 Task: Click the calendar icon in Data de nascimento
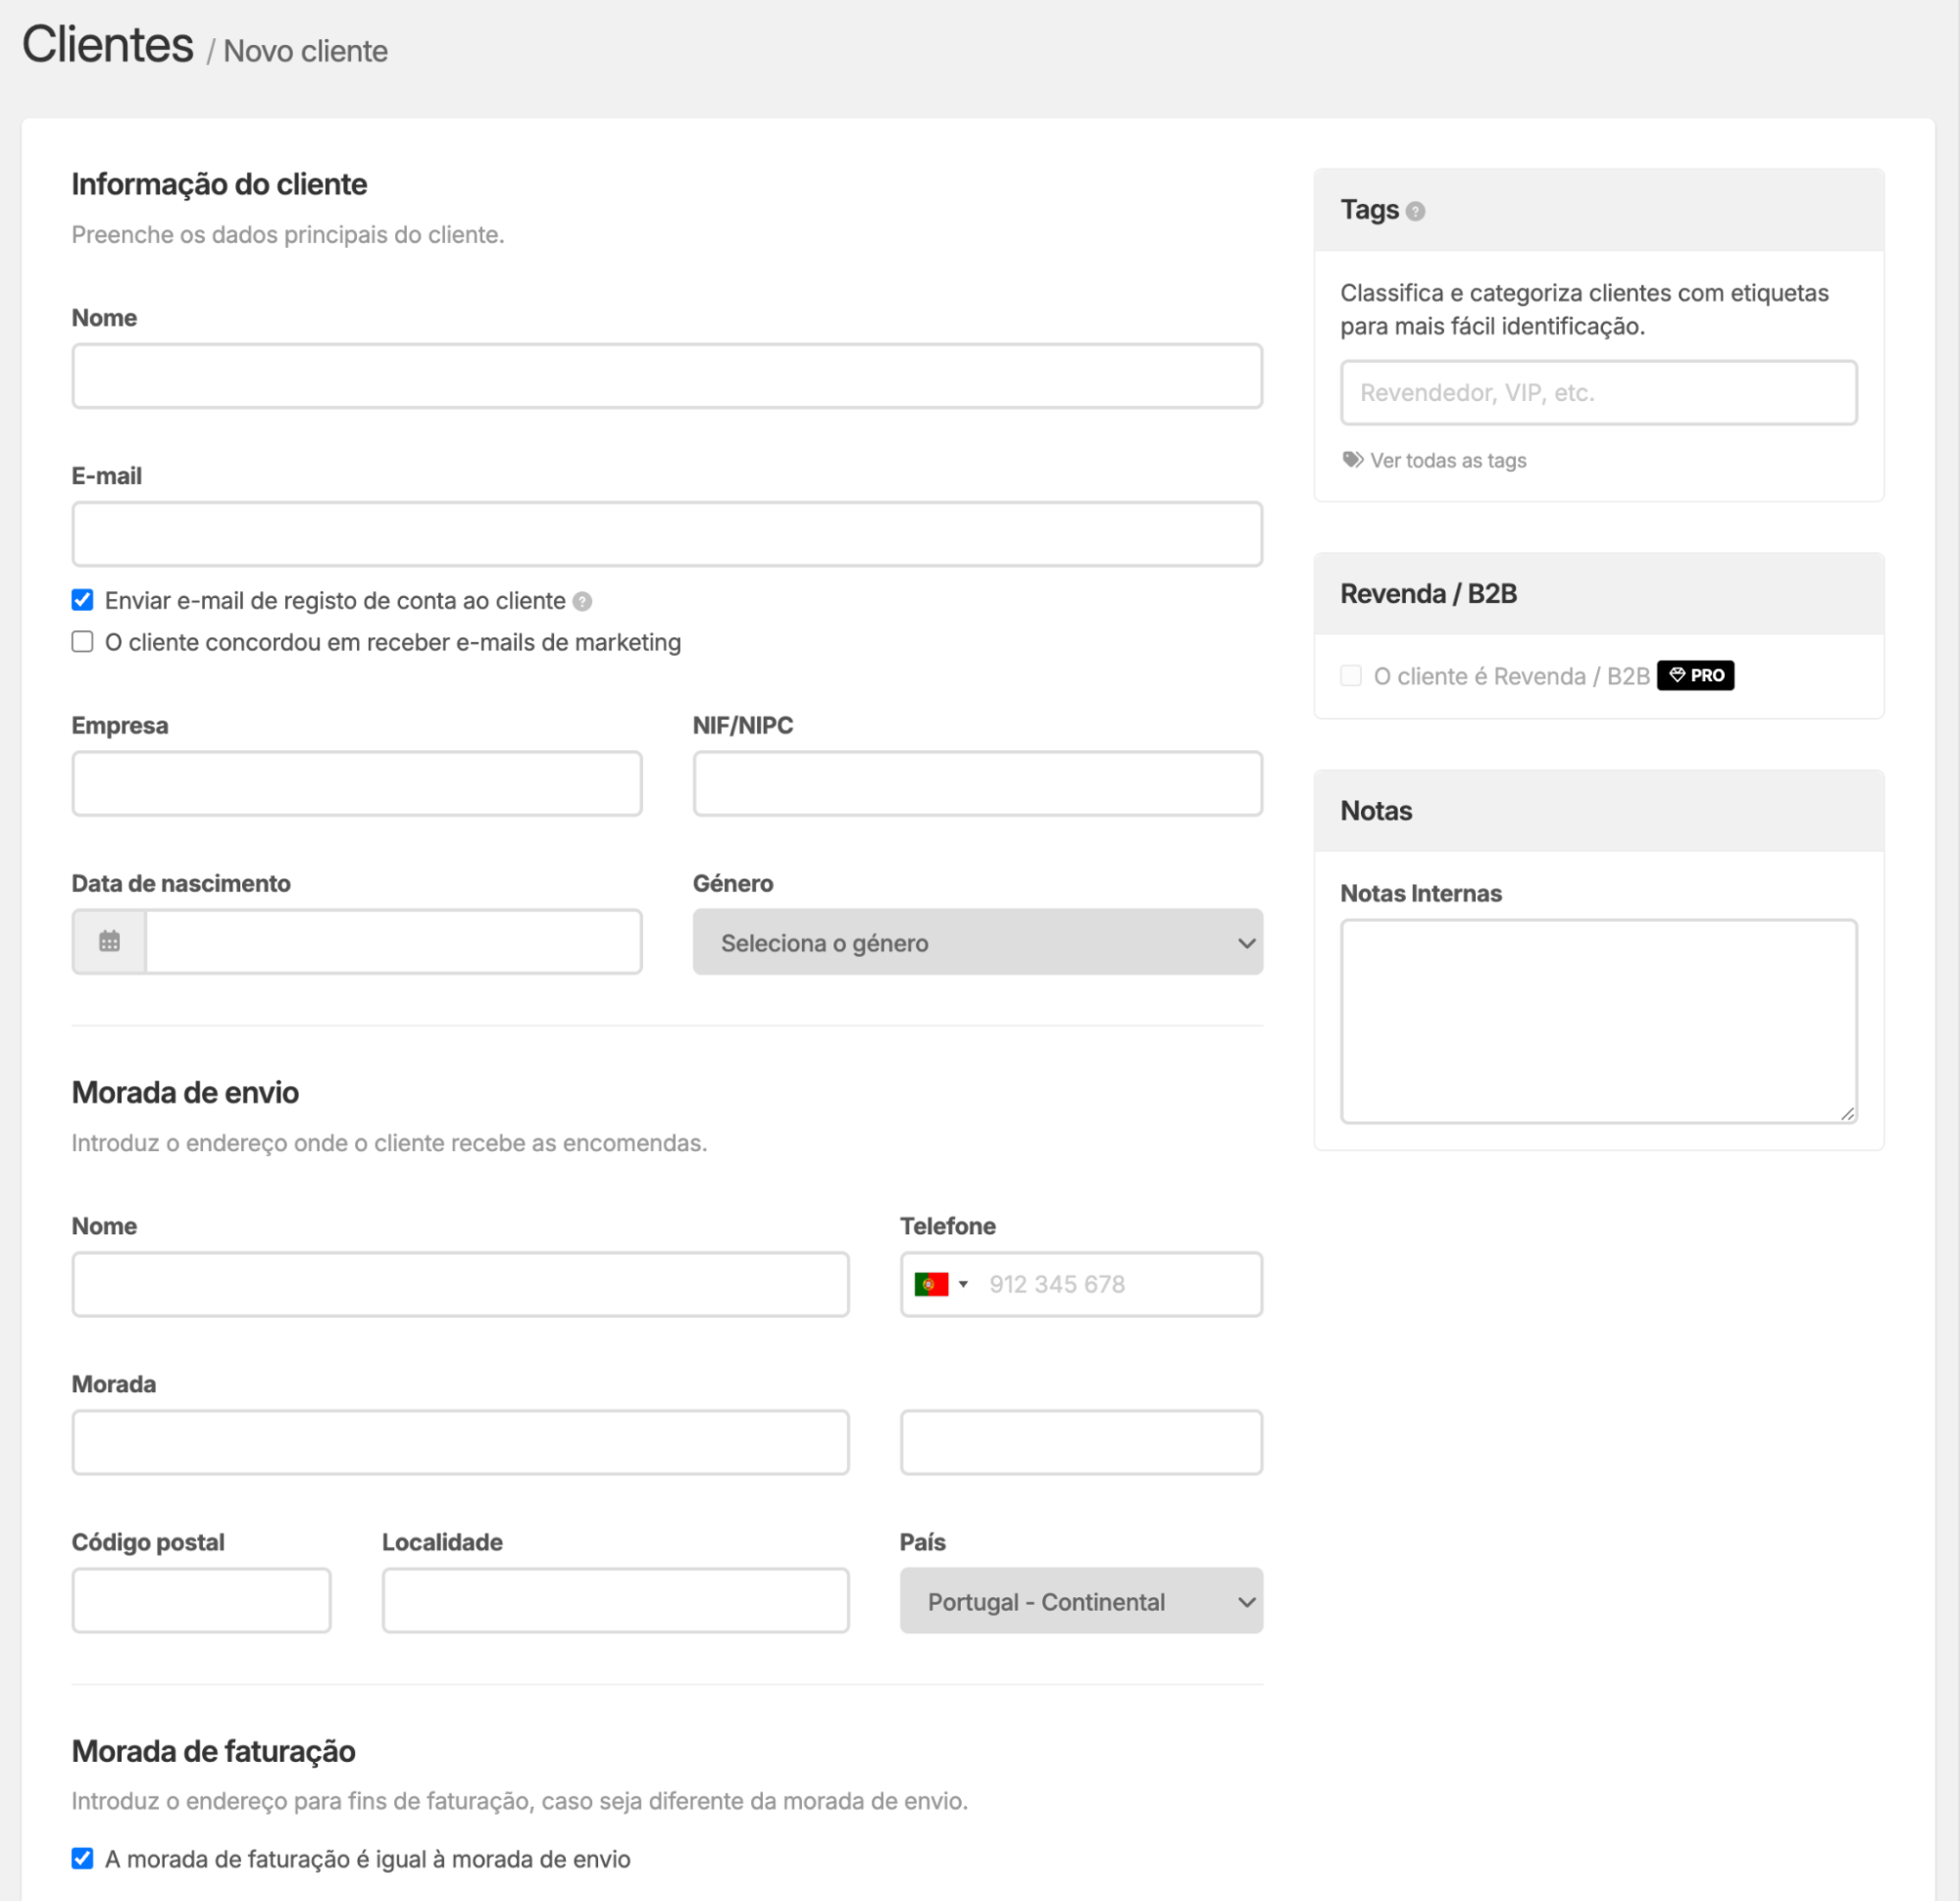tap(109, 941)
